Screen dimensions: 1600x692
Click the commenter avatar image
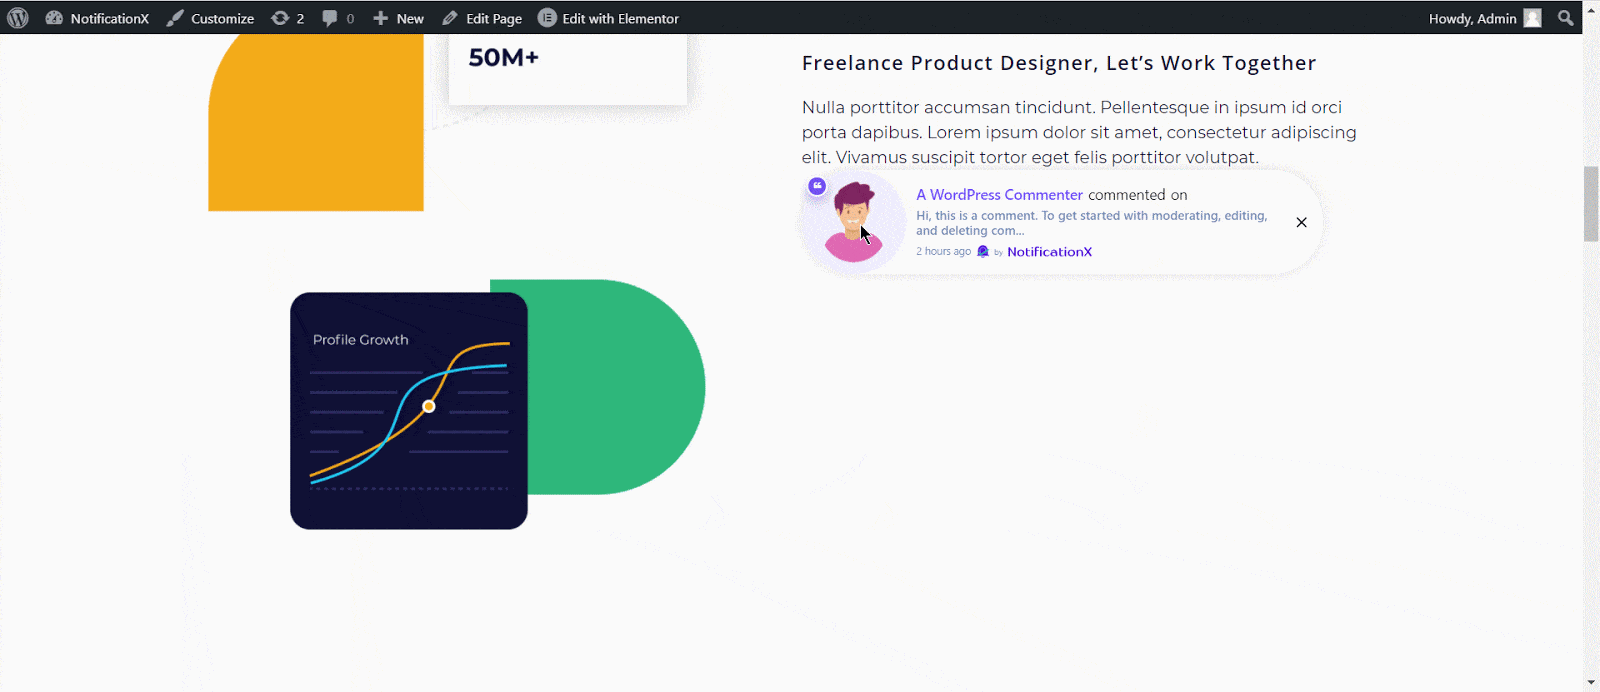853,222
